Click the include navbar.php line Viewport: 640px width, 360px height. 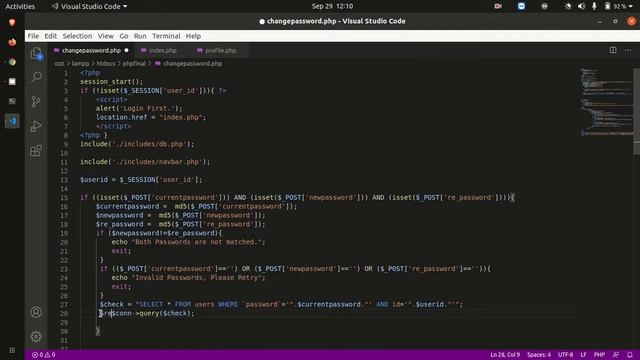[145, 162]
